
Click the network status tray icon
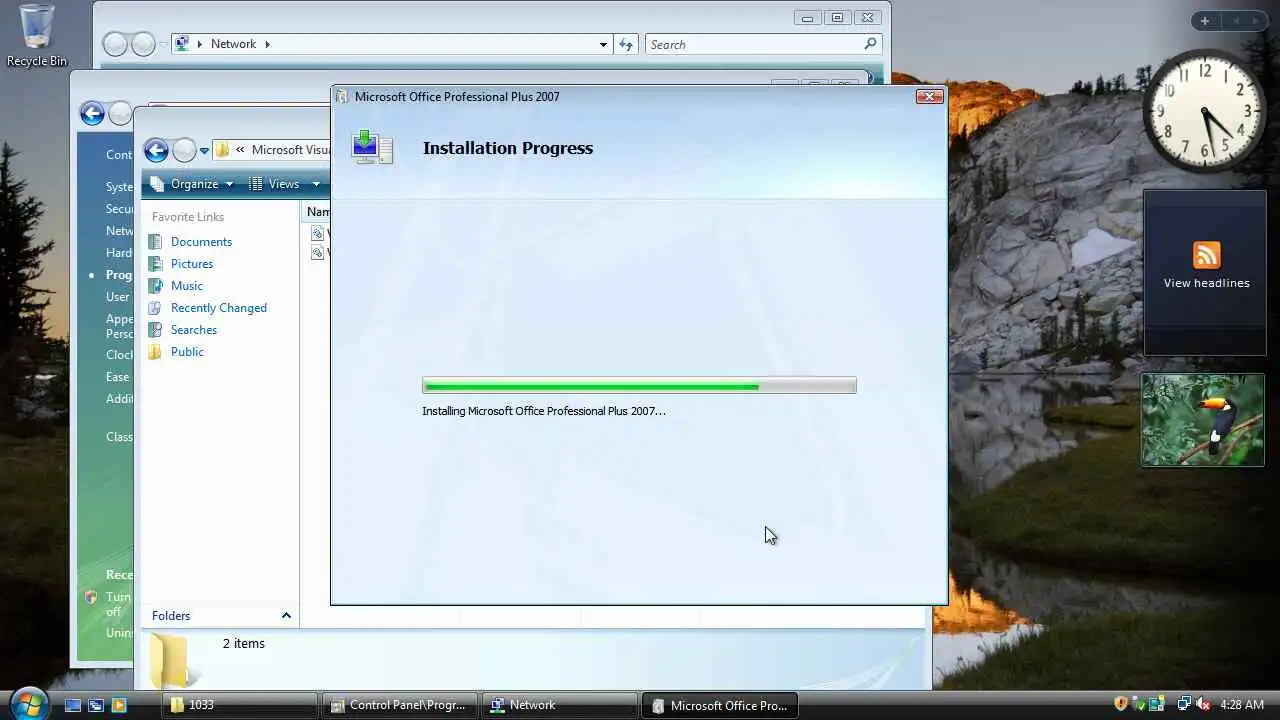(x=1184, y=704)
